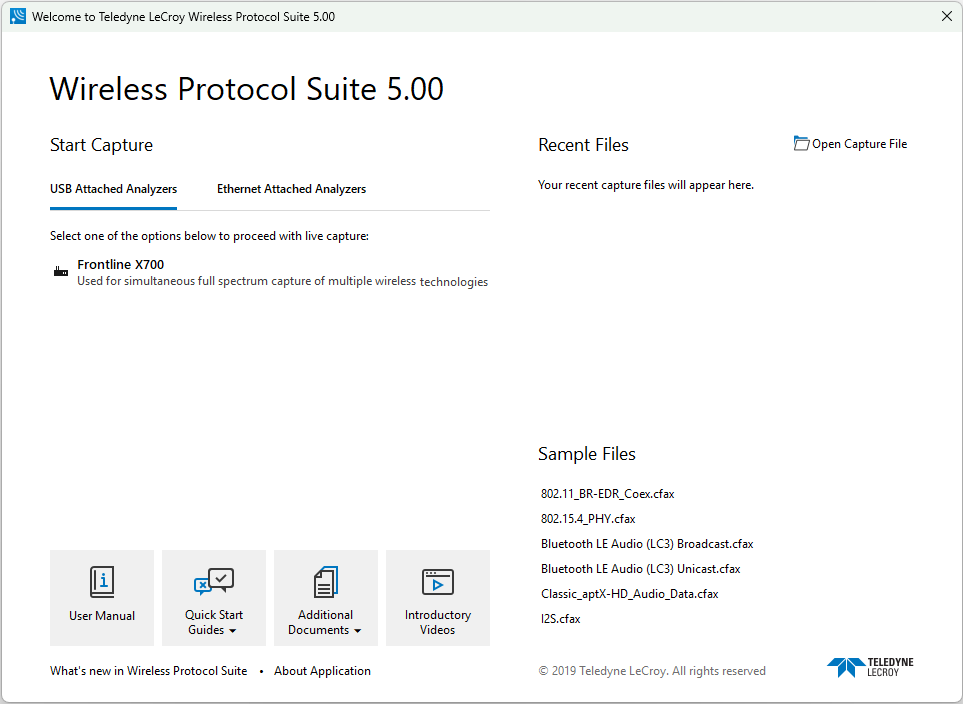The image size is (963, 704).
Task: Open Bluetooth LE Audio (LC3) Broadcast.cfax sample
Action: click(647, 544)
